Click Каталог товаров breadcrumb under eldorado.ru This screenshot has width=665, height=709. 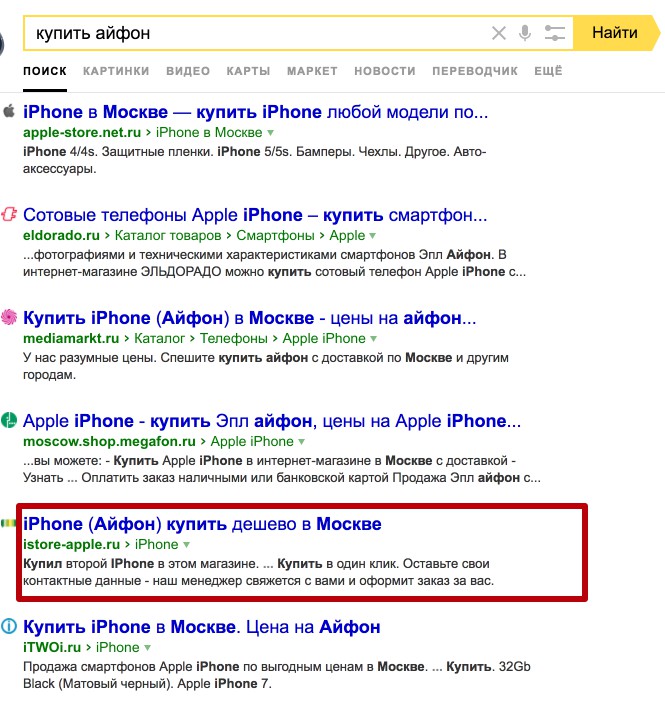point(168,236)
